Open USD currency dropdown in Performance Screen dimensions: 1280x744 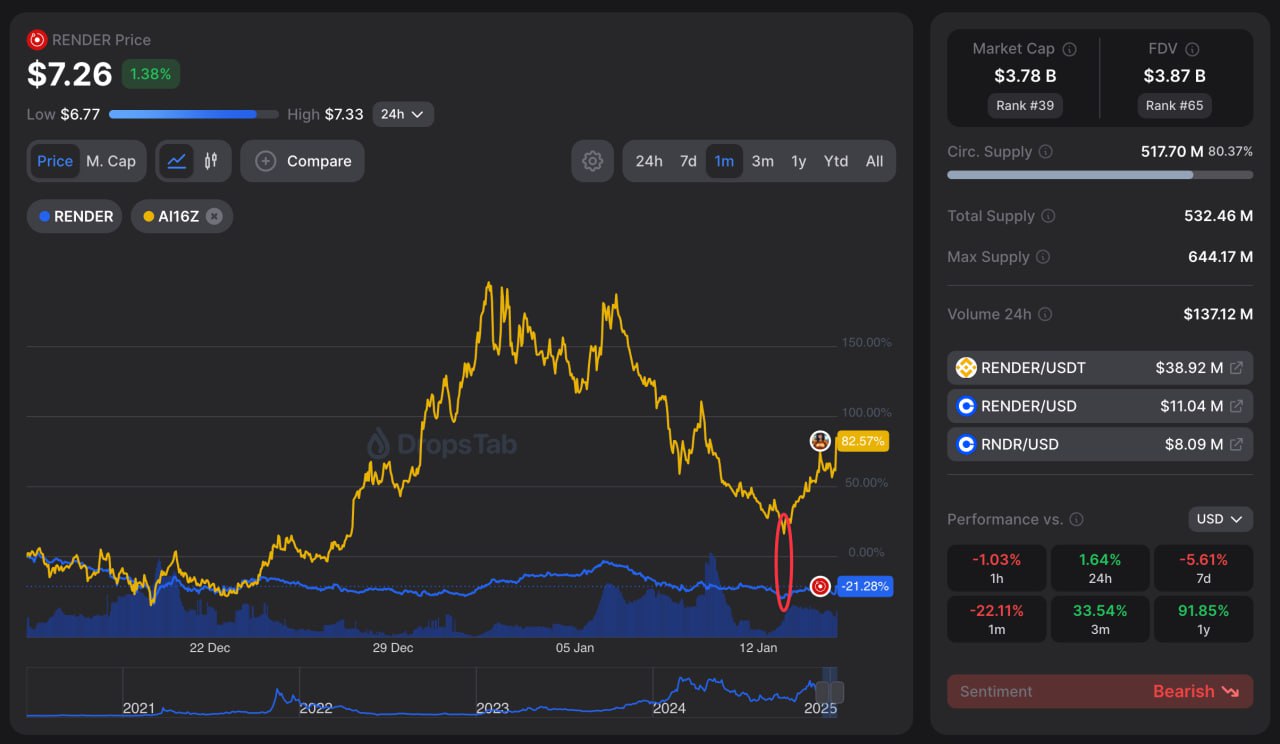click(x=1221, y=519)
